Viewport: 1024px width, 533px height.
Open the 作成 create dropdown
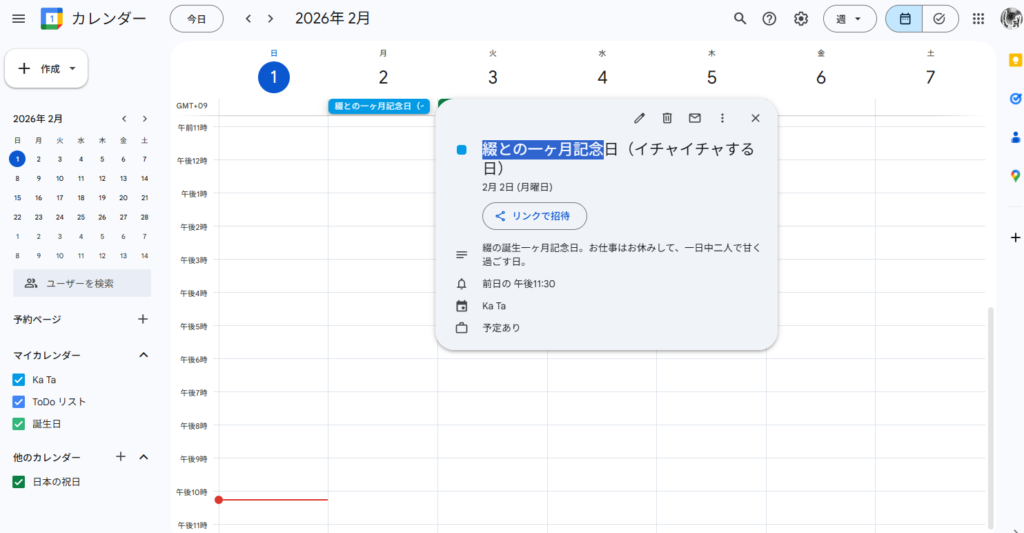click(x=47, y=68)
